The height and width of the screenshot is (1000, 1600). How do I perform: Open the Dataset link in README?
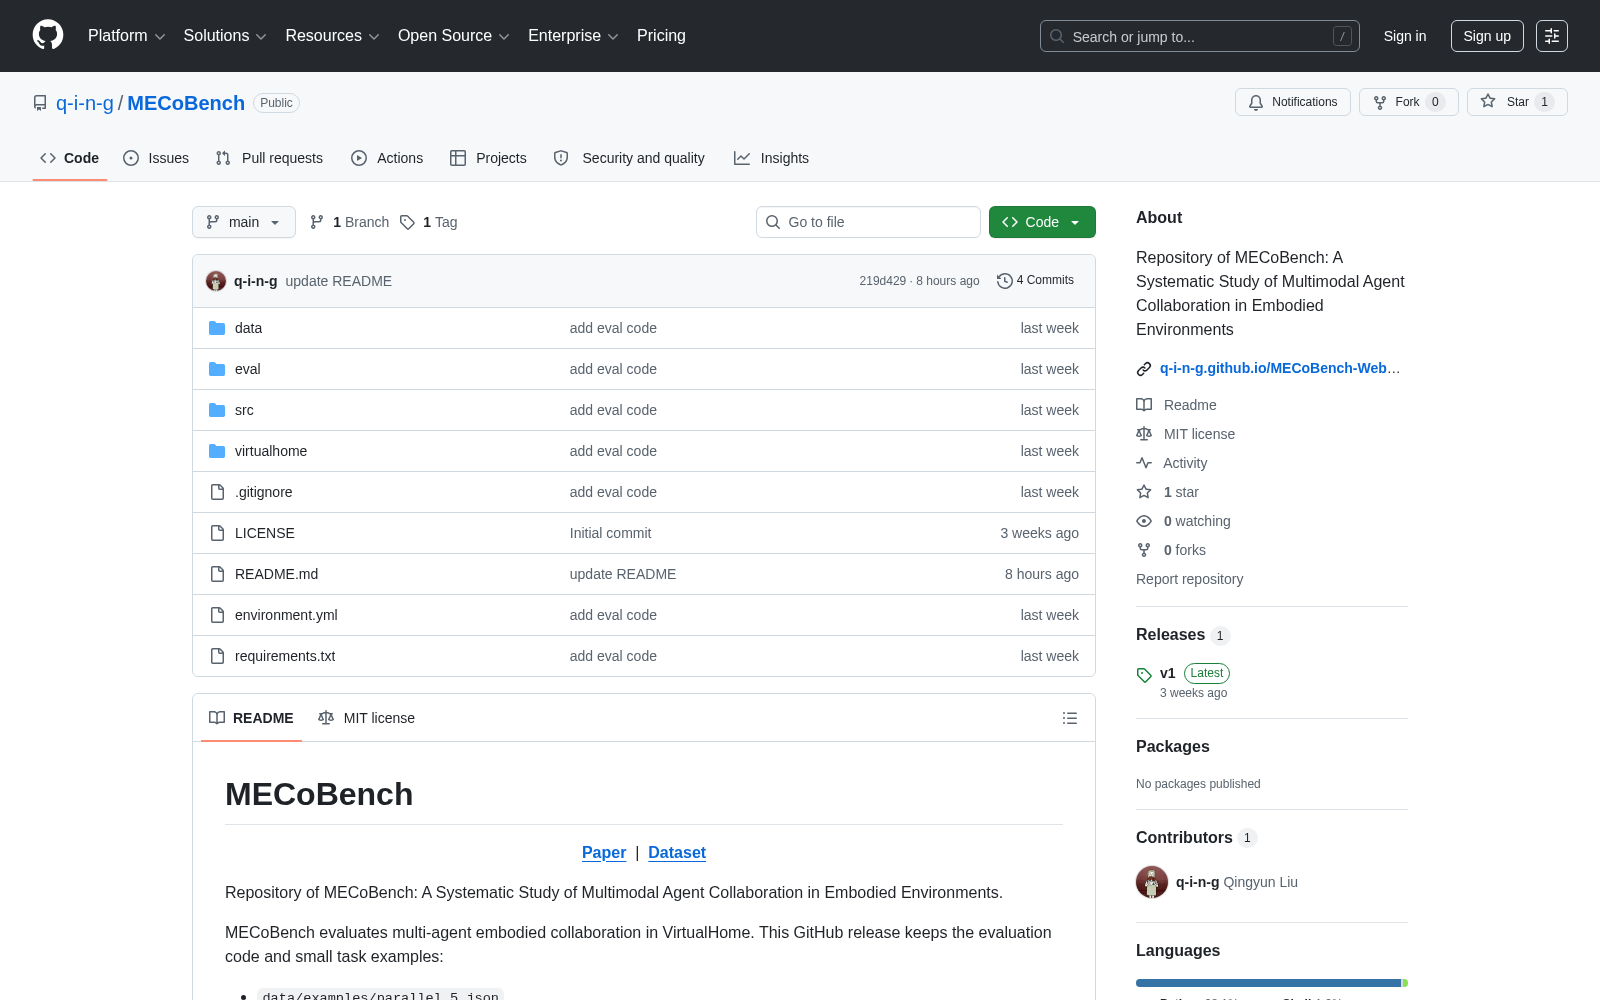click(x=677, y=852)
